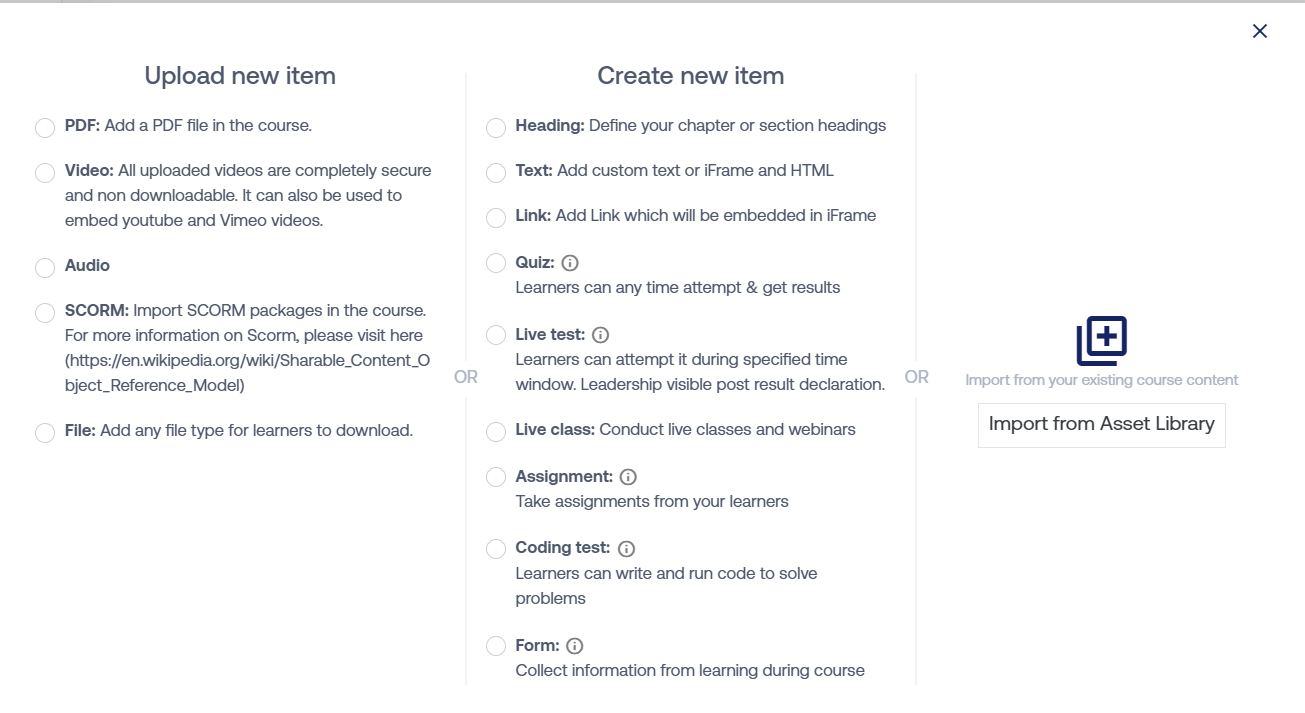Select the Audio radio button
The height and width of the screenshot is (713, 1305).
pos(45,268)
